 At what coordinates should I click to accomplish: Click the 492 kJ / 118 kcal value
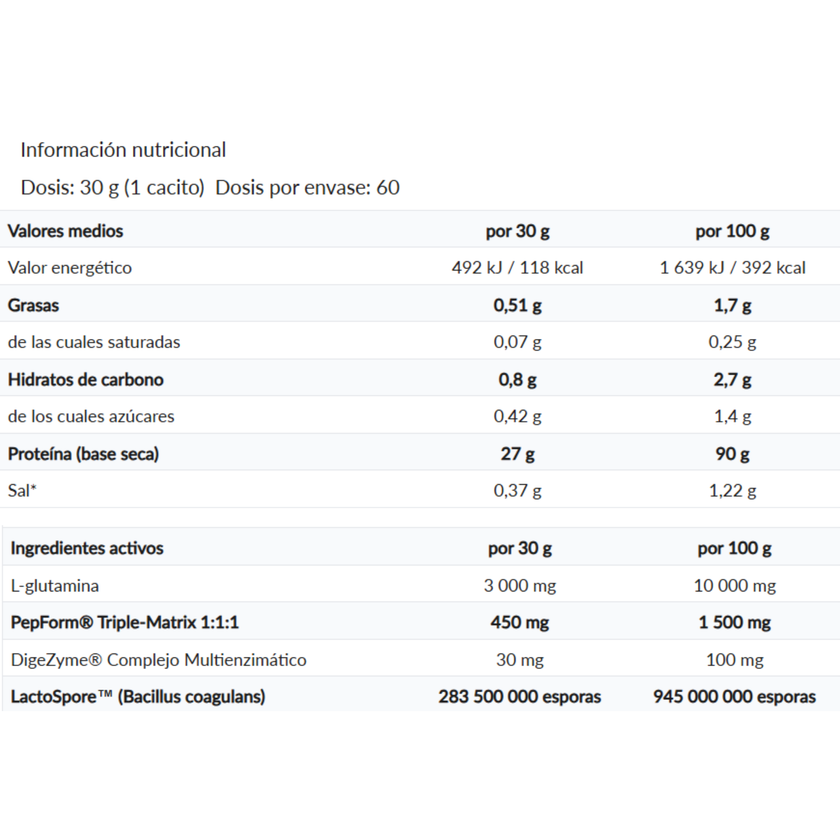pyautogui.click(x=518, y=268)
